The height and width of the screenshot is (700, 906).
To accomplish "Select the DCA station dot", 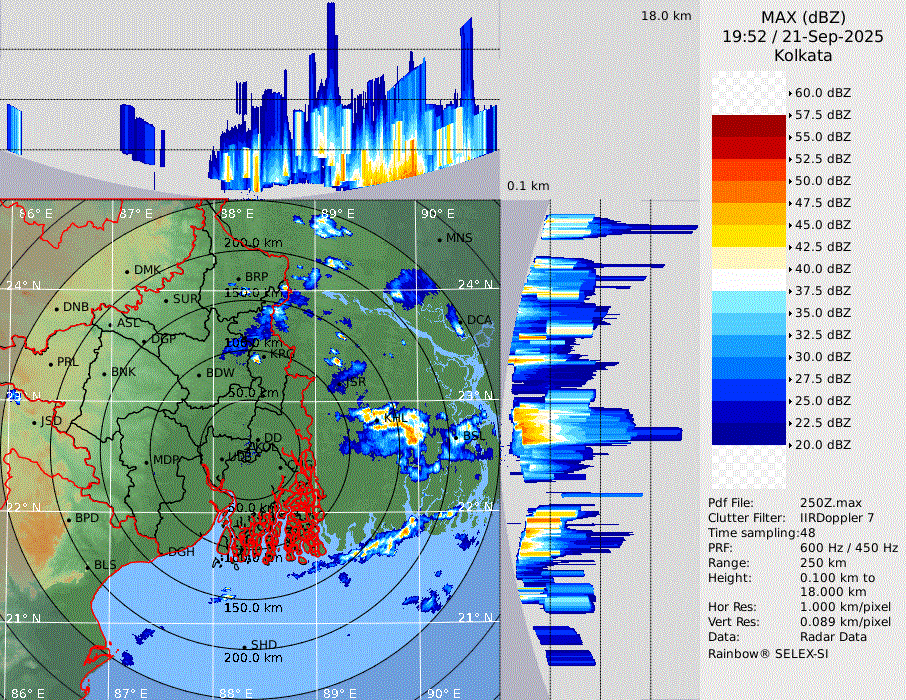I will pos(462,320).
